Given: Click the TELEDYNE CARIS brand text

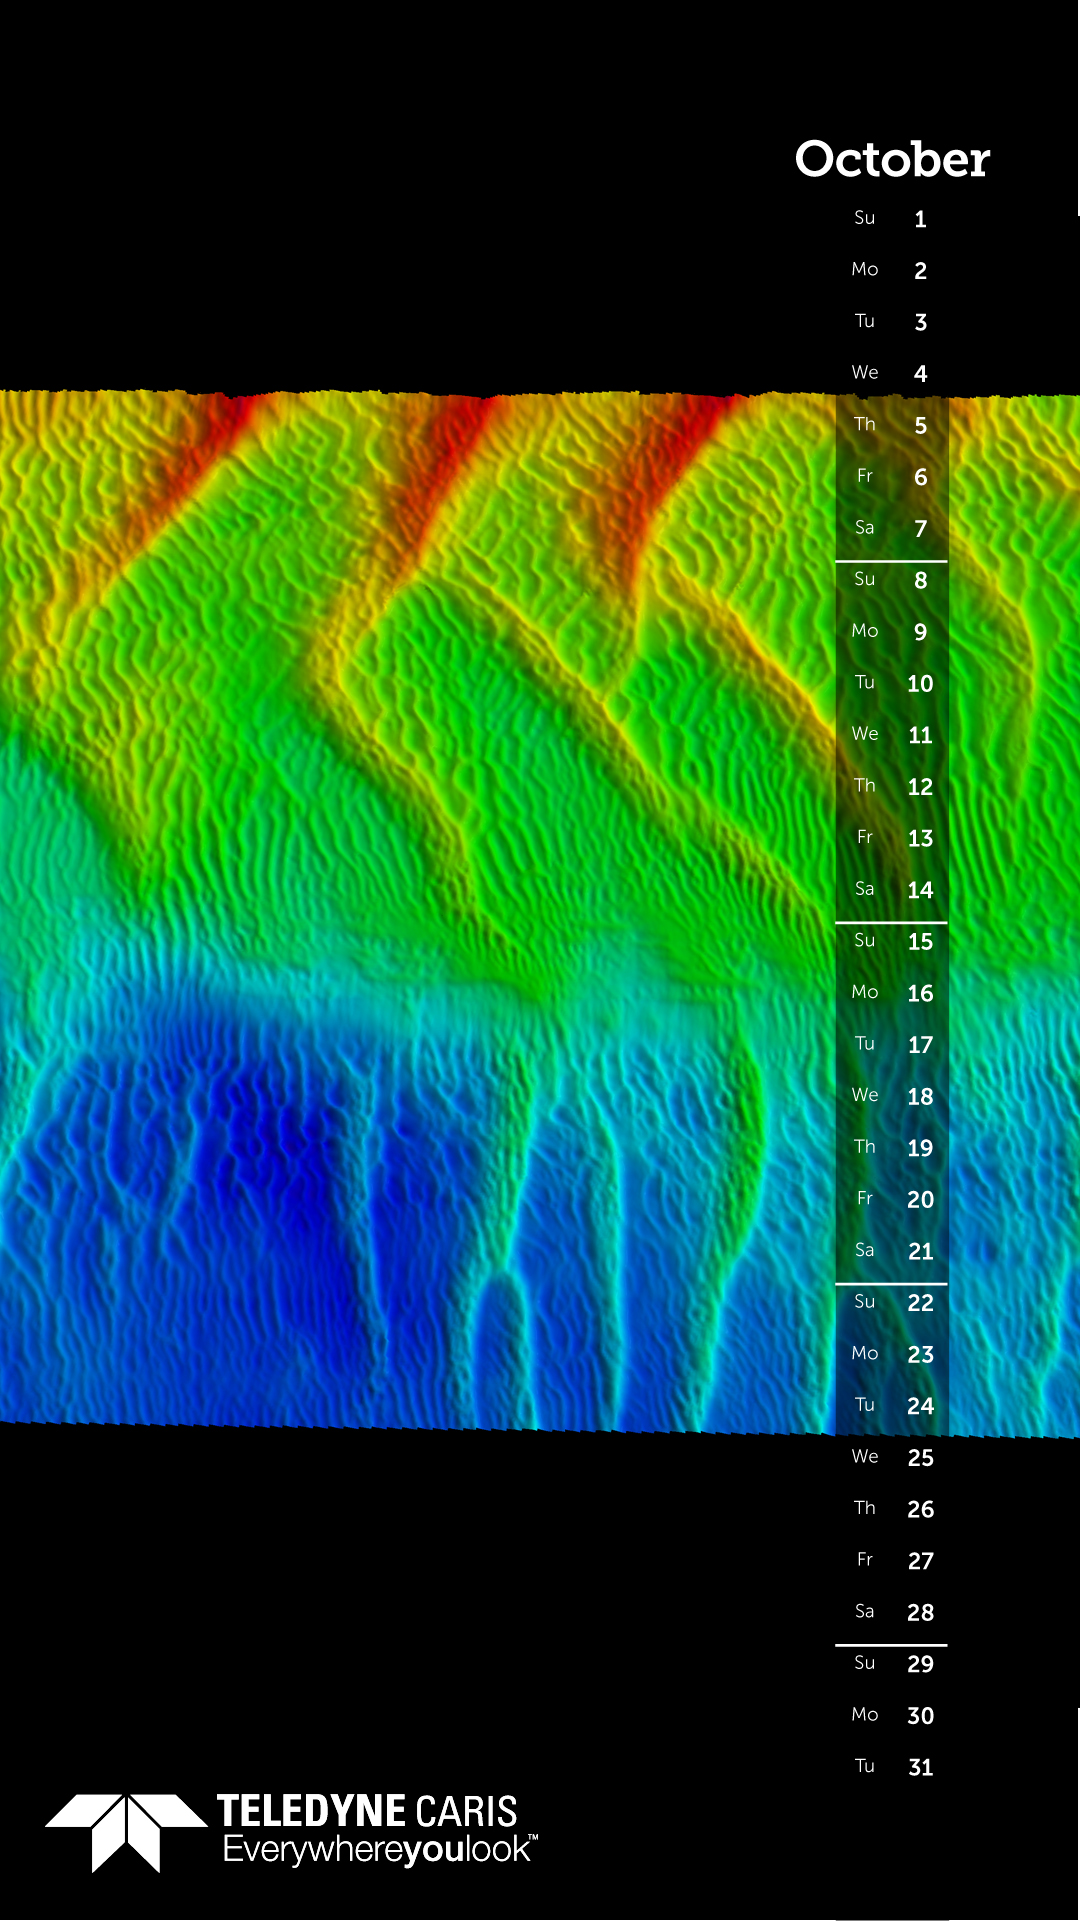Looking at the screenshot, I should point(367,1811).
